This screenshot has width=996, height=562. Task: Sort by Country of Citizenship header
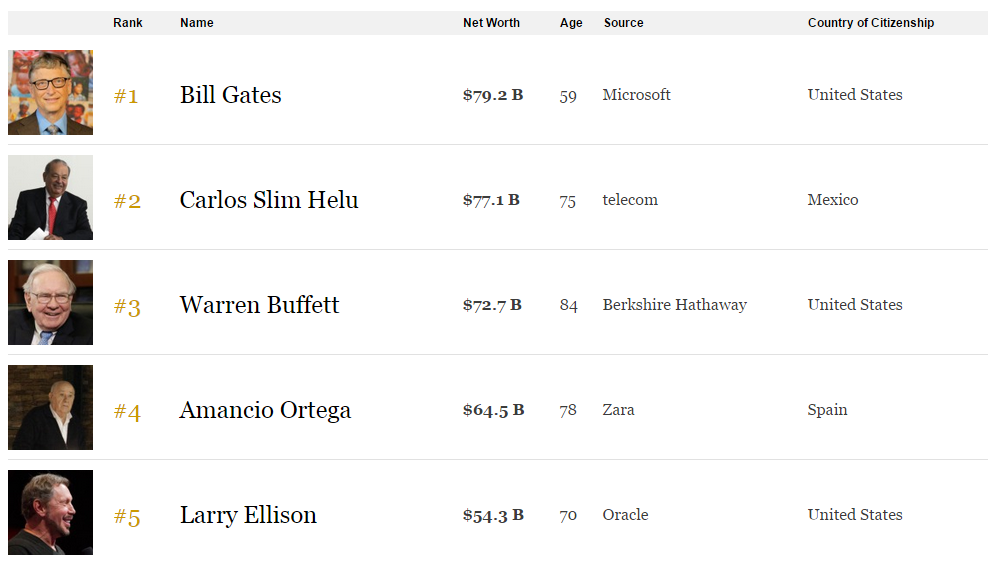(871, 23)
